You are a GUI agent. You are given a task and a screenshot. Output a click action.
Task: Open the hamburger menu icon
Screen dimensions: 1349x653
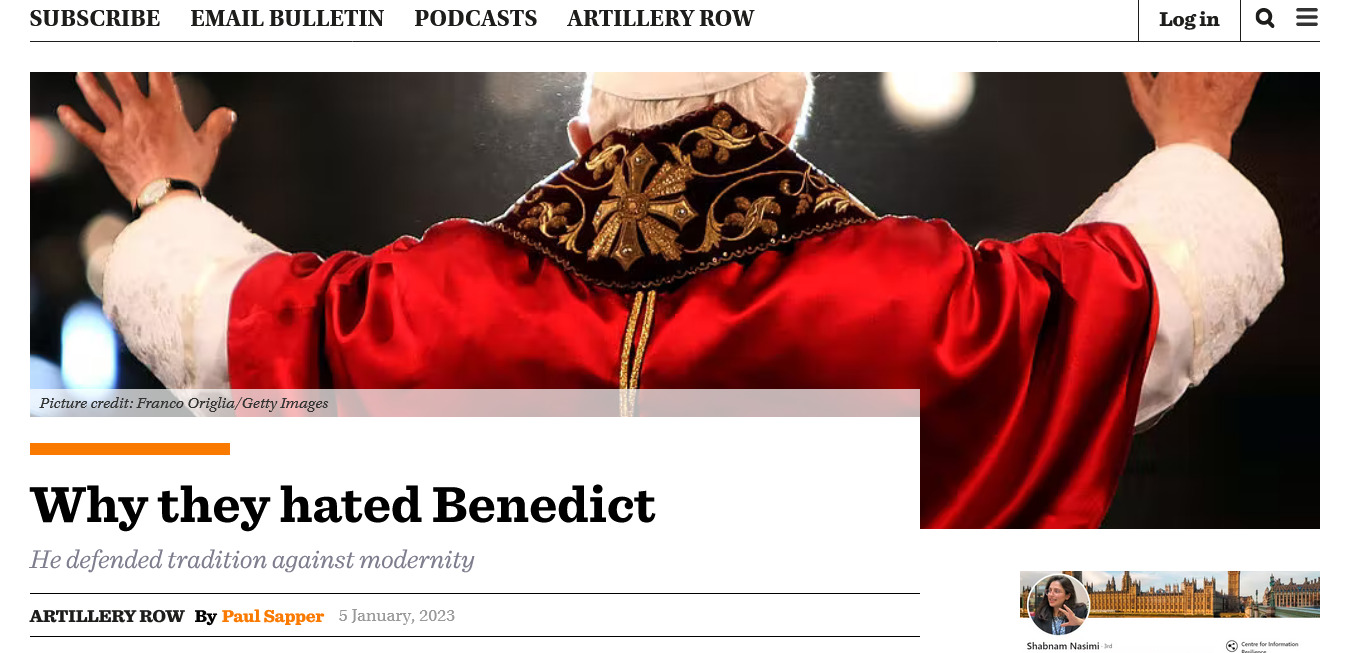click(x=1307, y=17)
